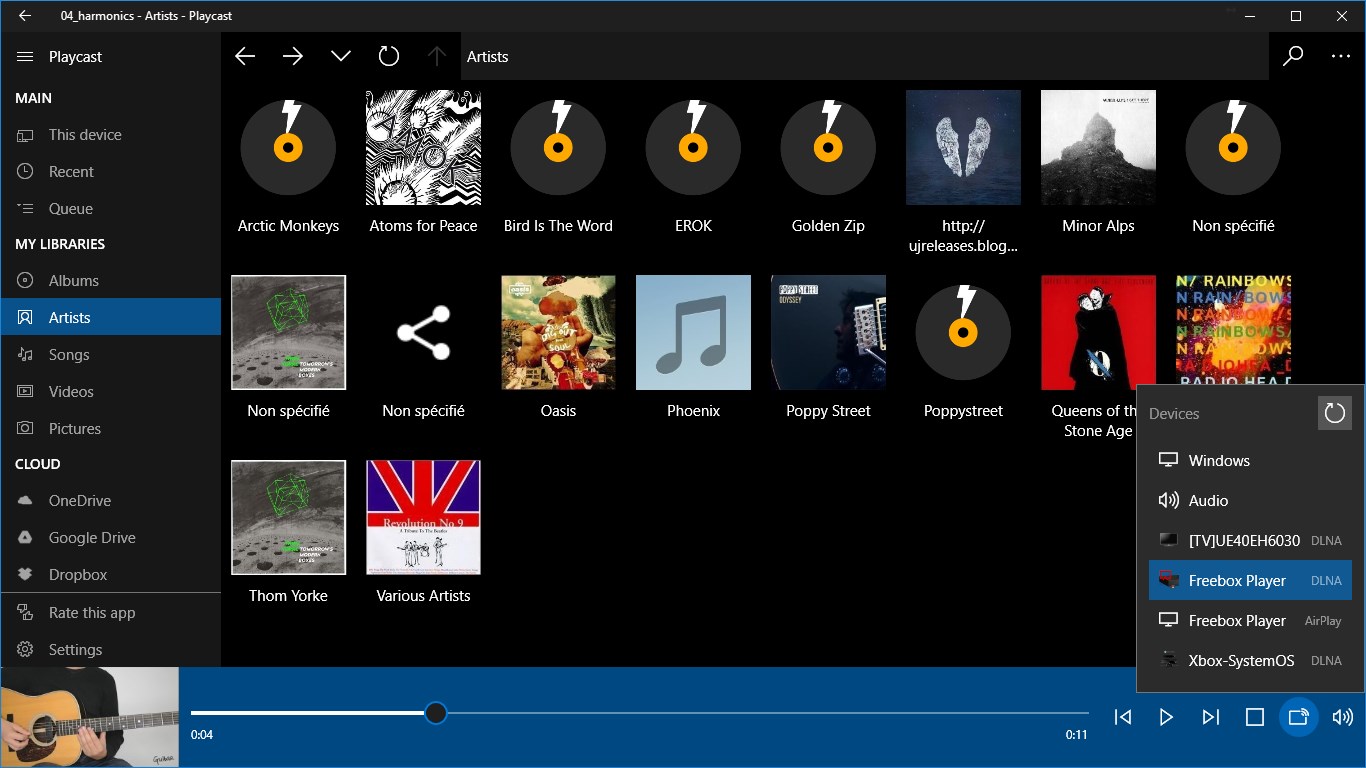Image resolution: width=1366 pixels, height=768 pixels.
Task: Go to the previous track
Action: 1123,717
